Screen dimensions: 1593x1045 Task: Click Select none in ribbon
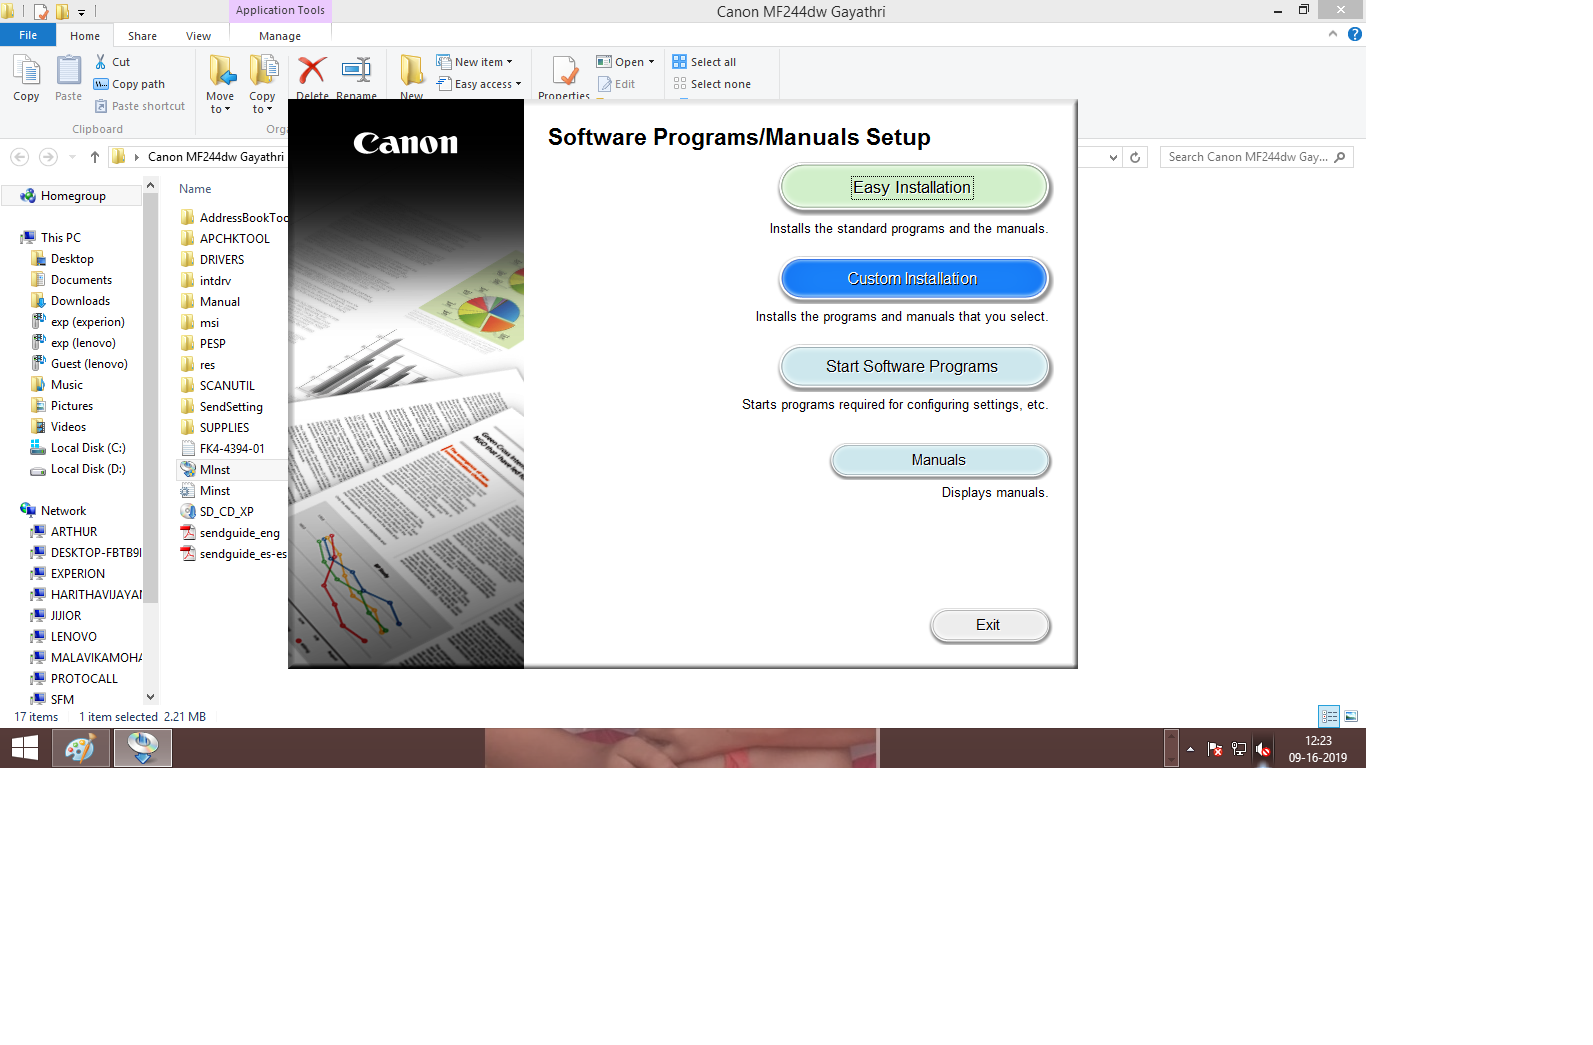(x=712, y=84)
